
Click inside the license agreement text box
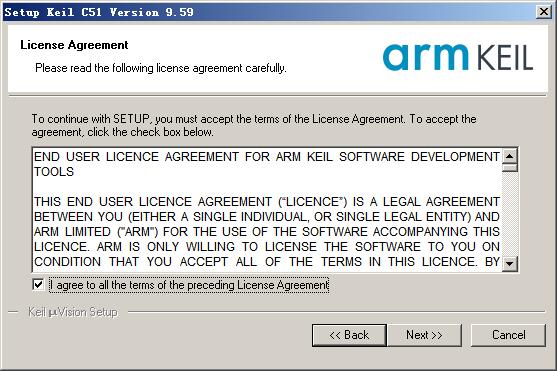point(267,210)
